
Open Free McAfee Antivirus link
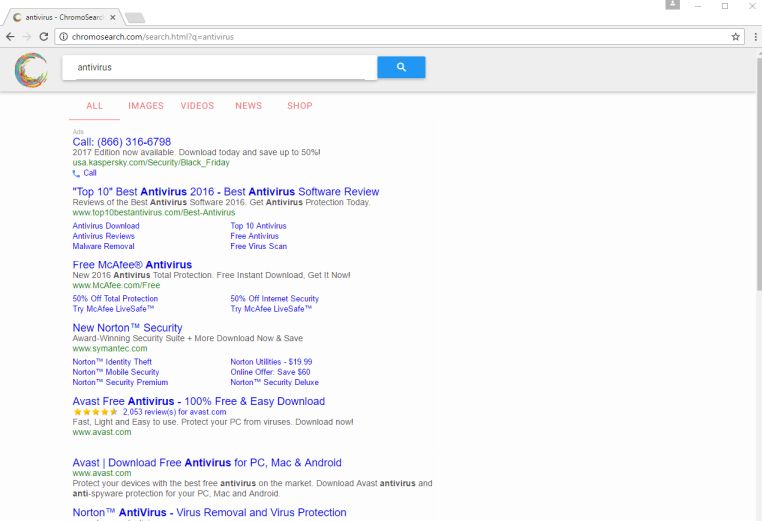(x=132, y=264)
